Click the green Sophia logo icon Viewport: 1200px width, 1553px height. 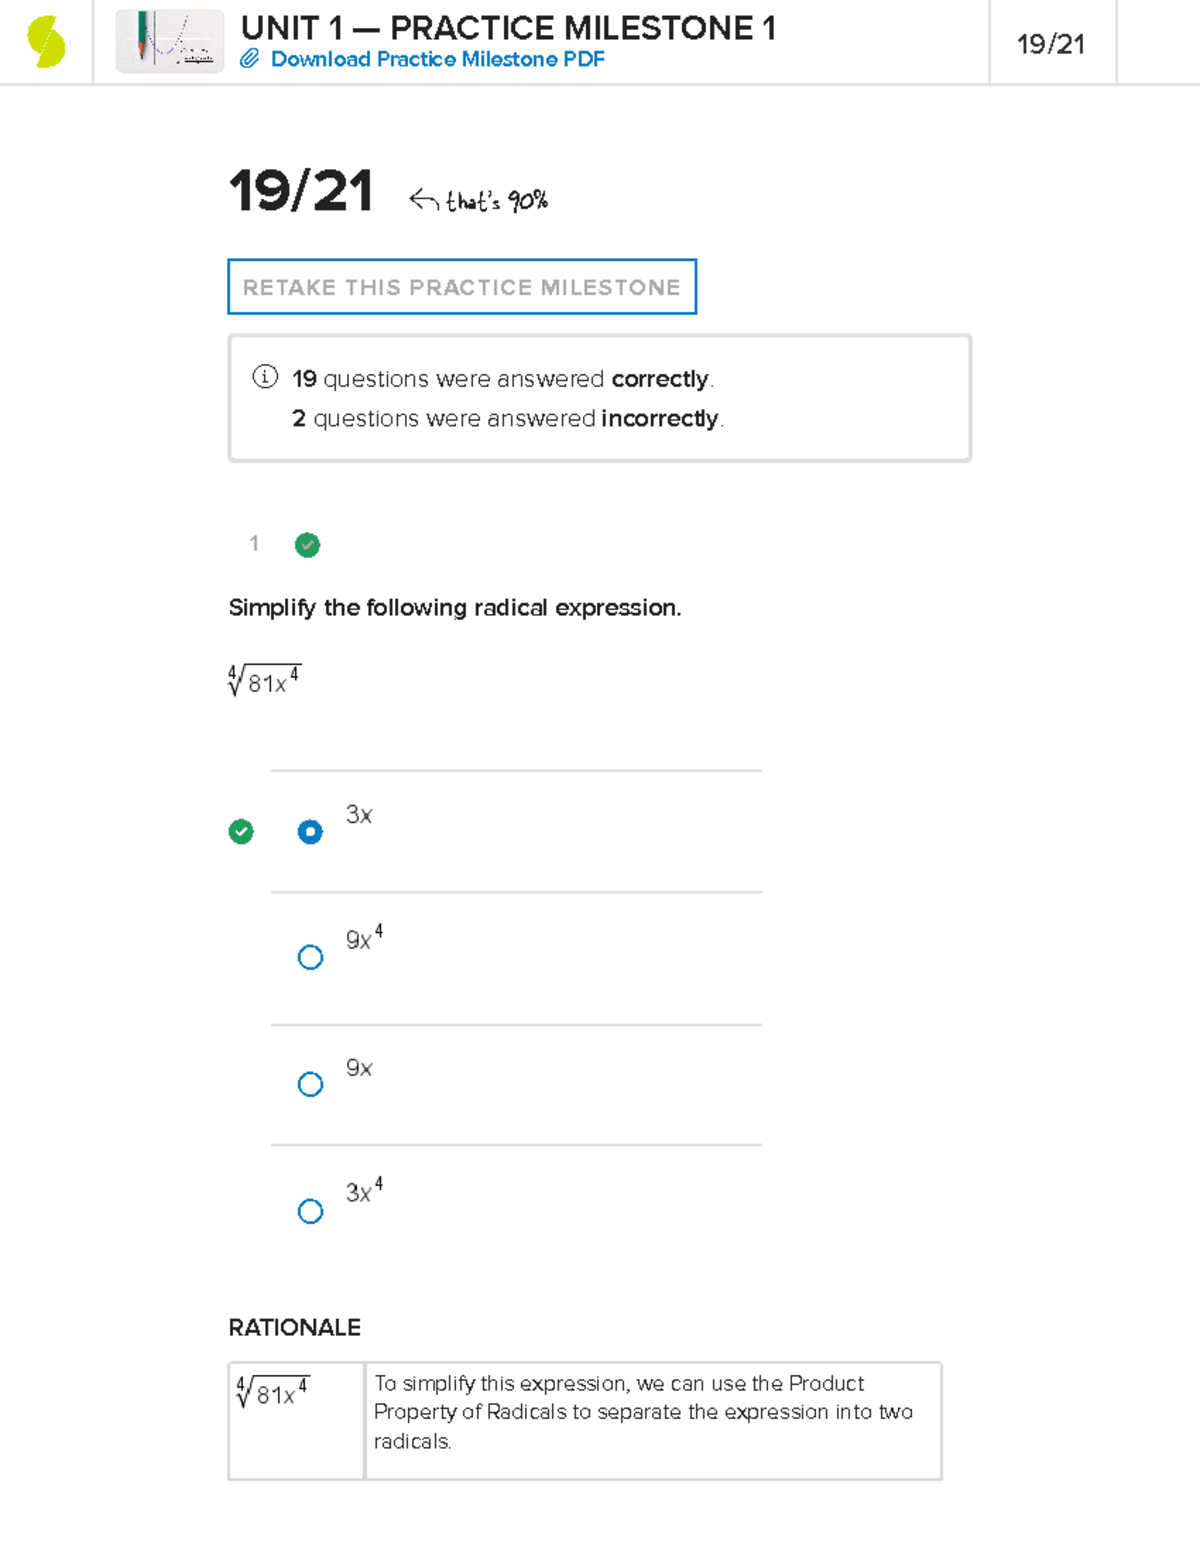tap(46, 43)
